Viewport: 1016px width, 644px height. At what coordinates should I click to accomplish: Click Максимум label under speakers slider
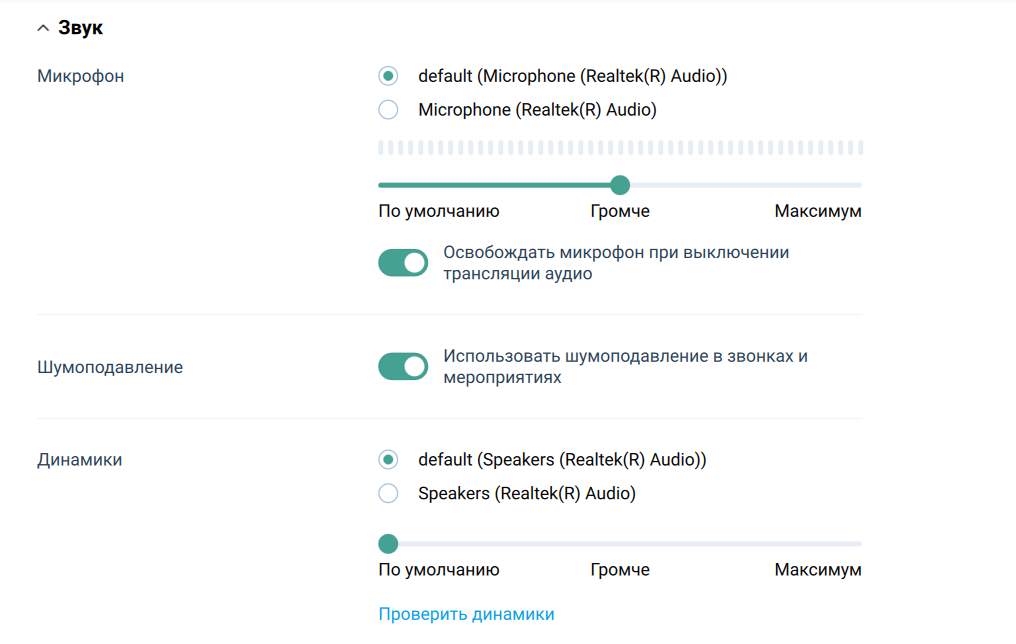point(818,569)
